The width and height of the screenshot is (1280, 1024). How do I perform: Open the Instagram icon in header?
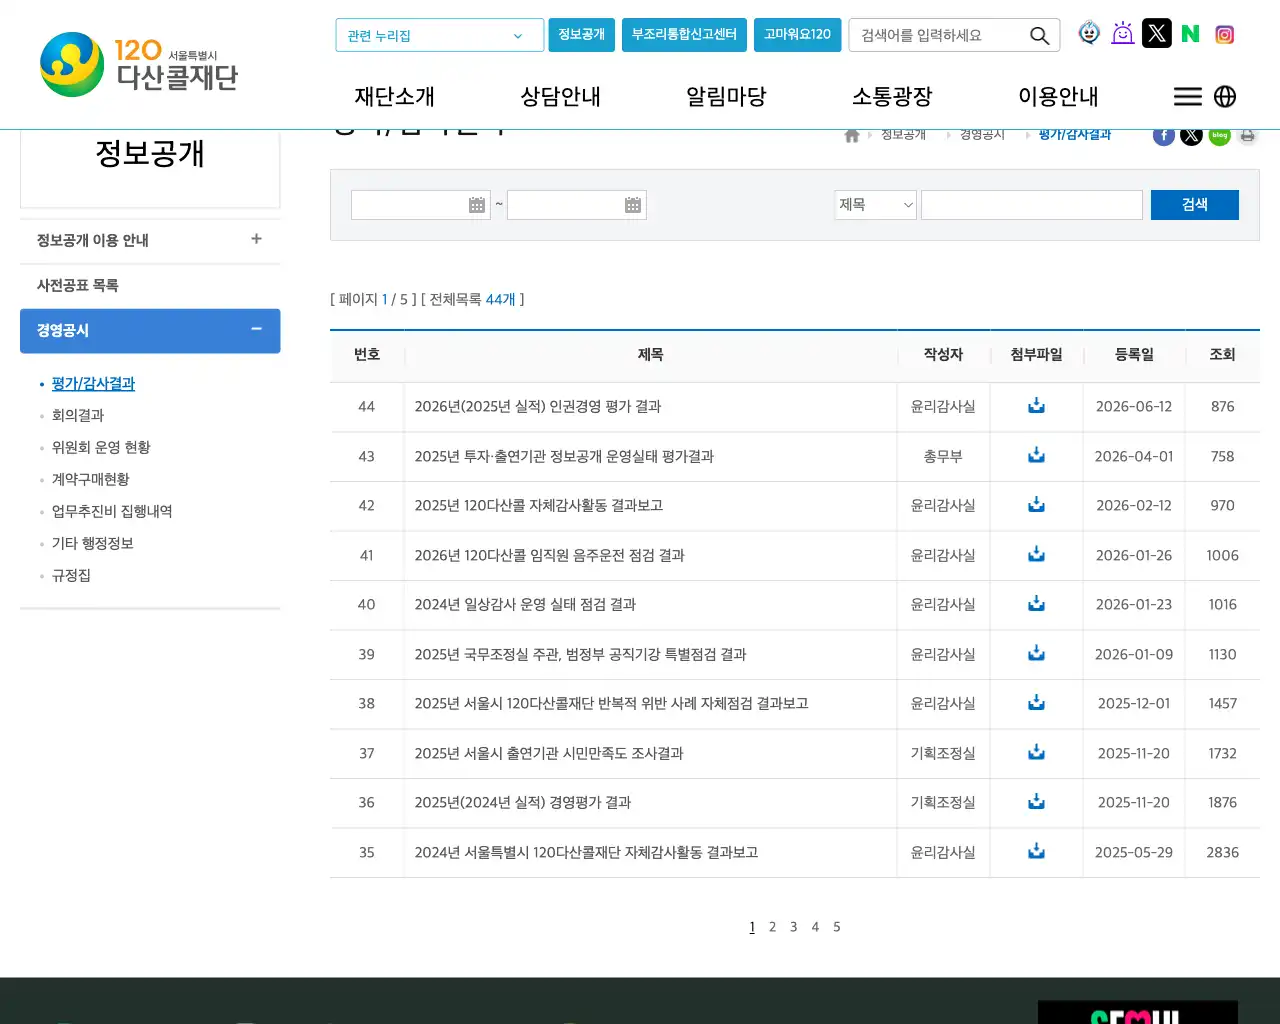(x=1224, y=34)
